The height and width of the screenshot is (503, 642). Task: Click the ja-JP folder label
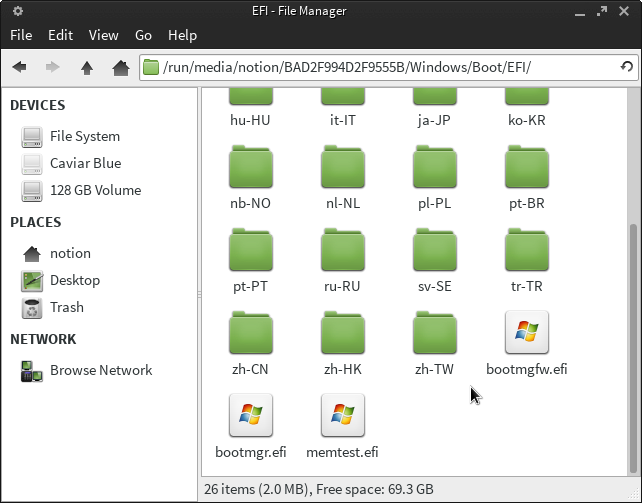coord(434,121)
